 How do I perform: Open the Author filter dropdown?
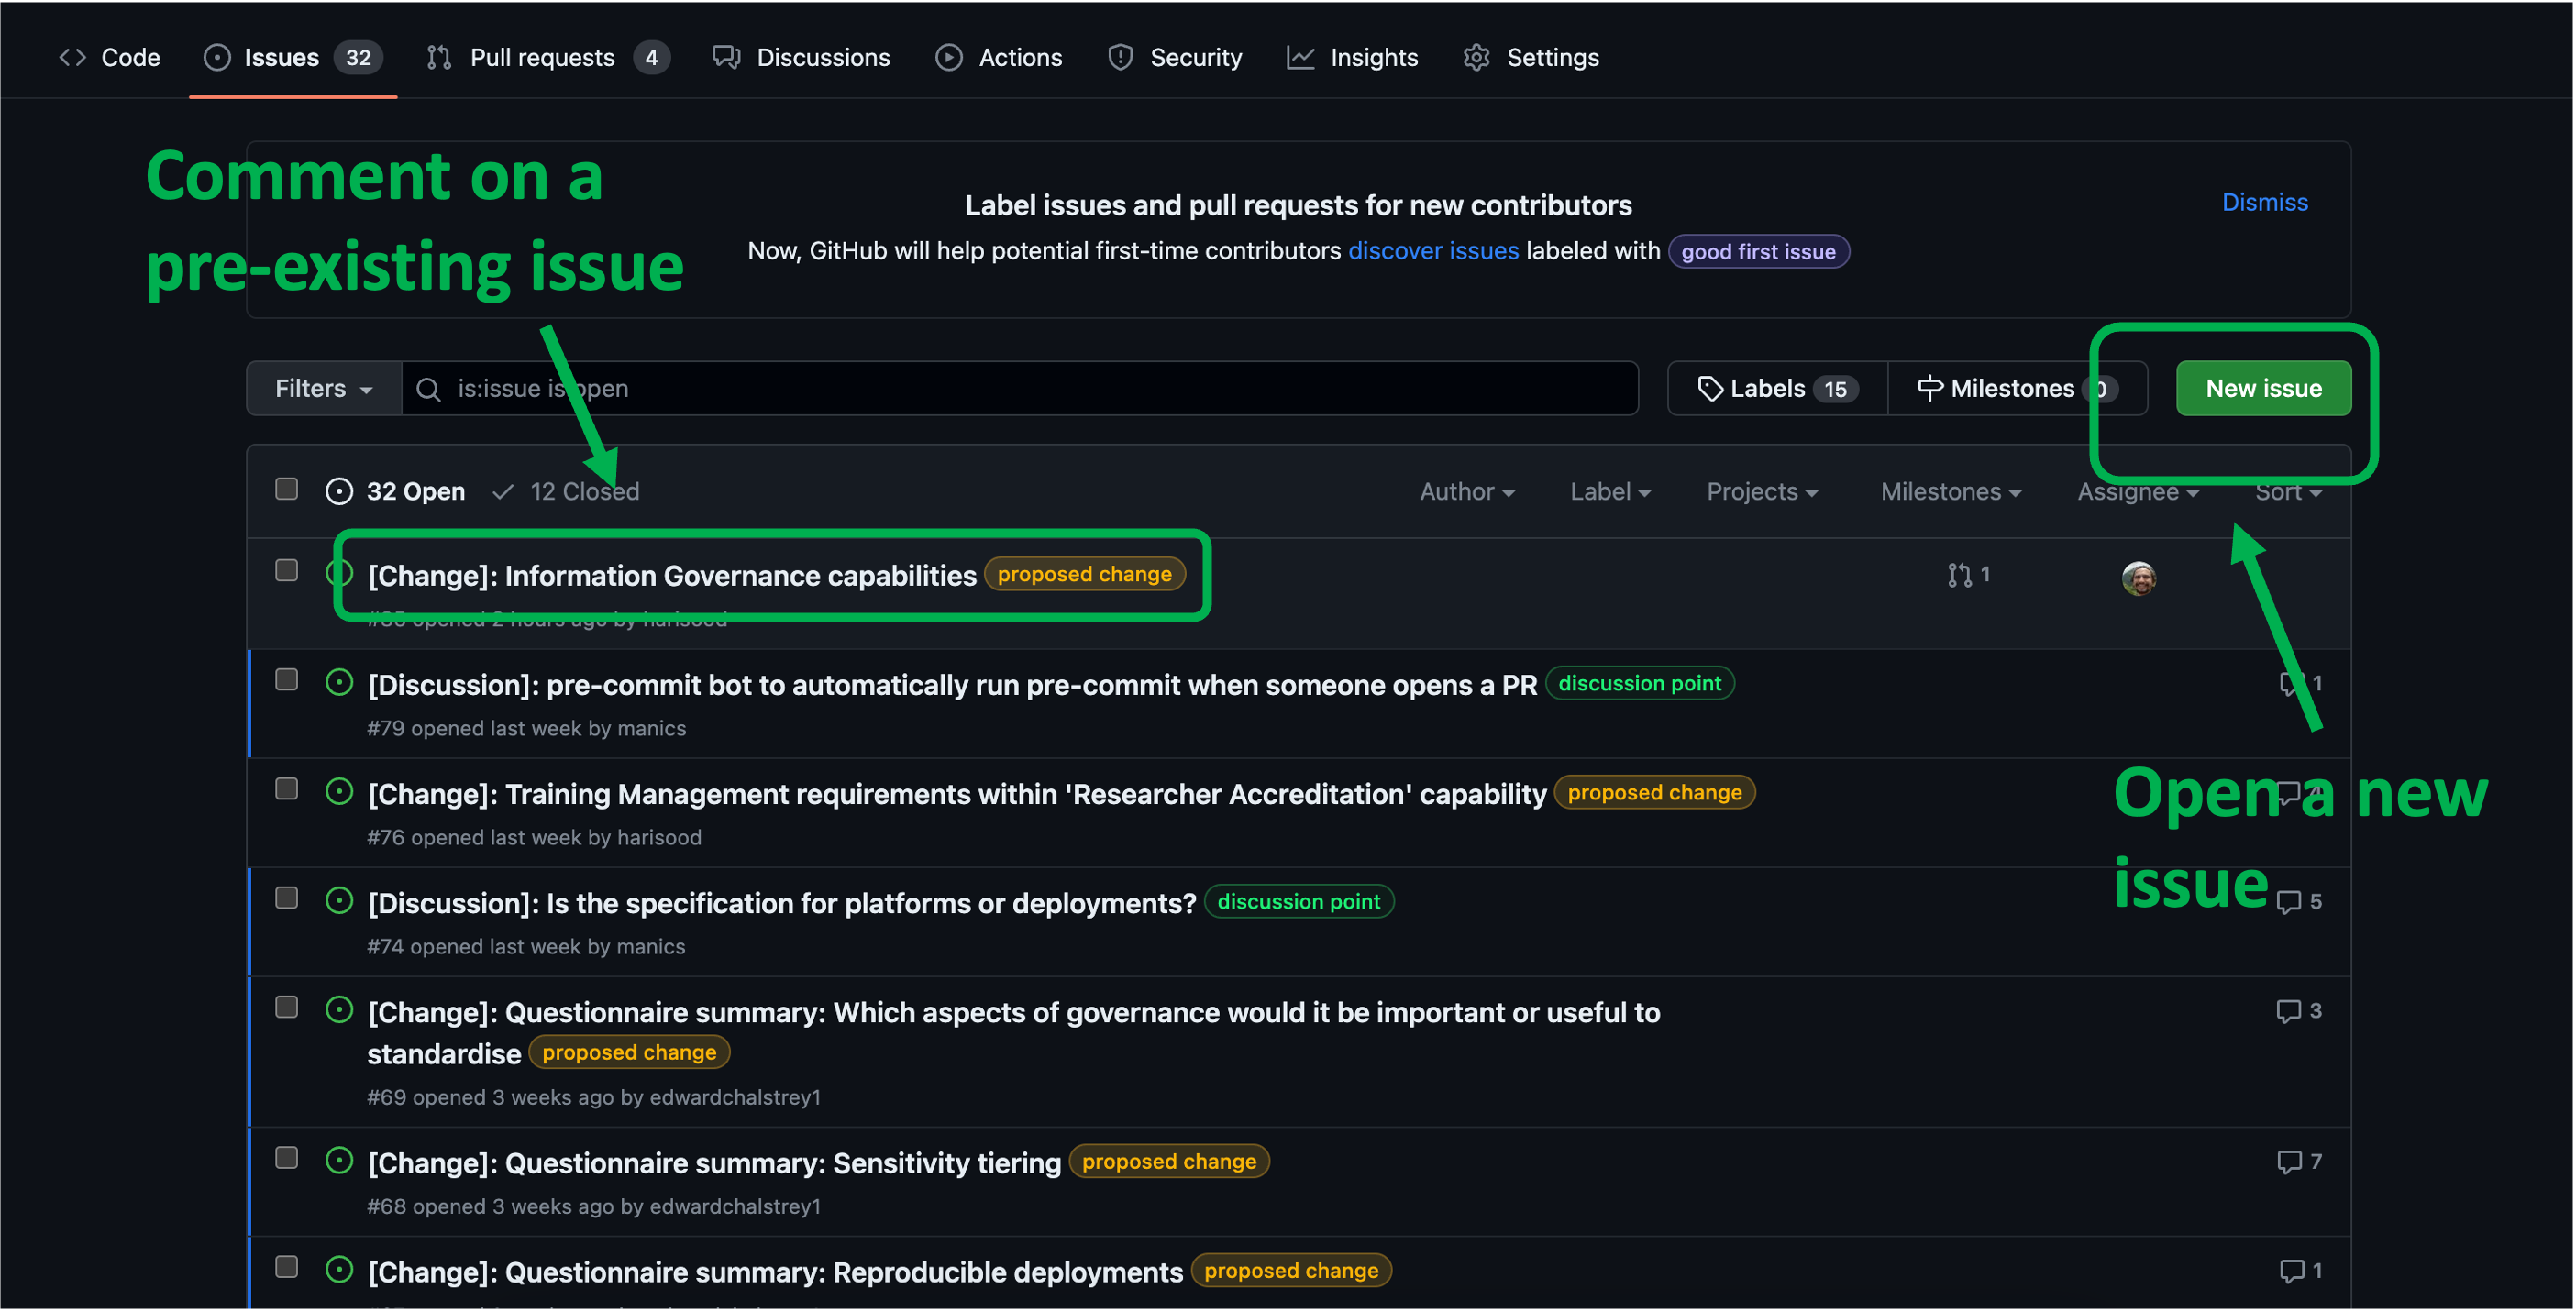click(x=1467, y=492)
